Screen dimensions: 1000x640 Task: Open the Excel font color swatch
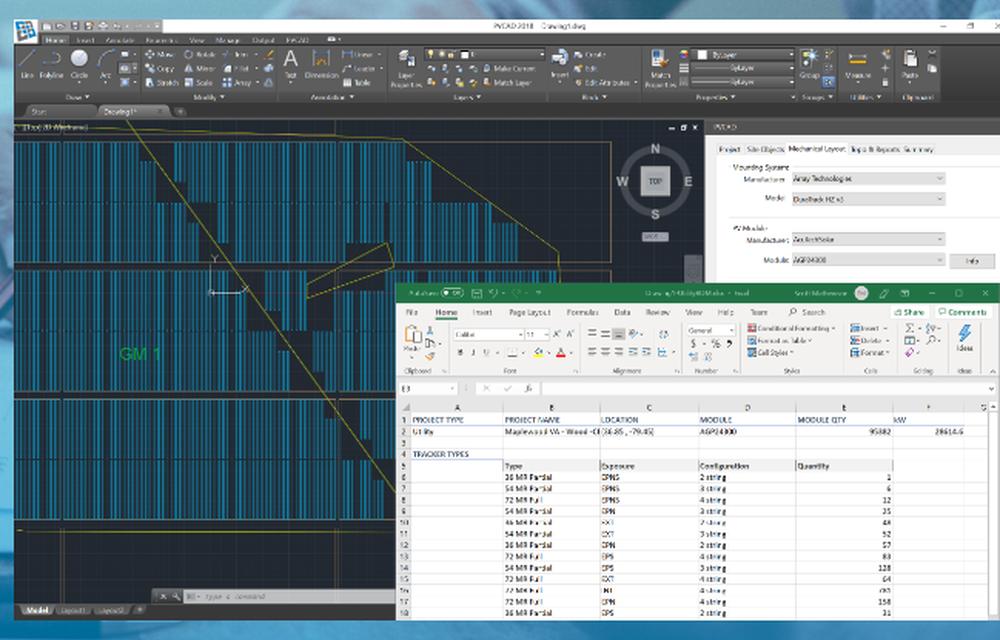tap(561, 353)
